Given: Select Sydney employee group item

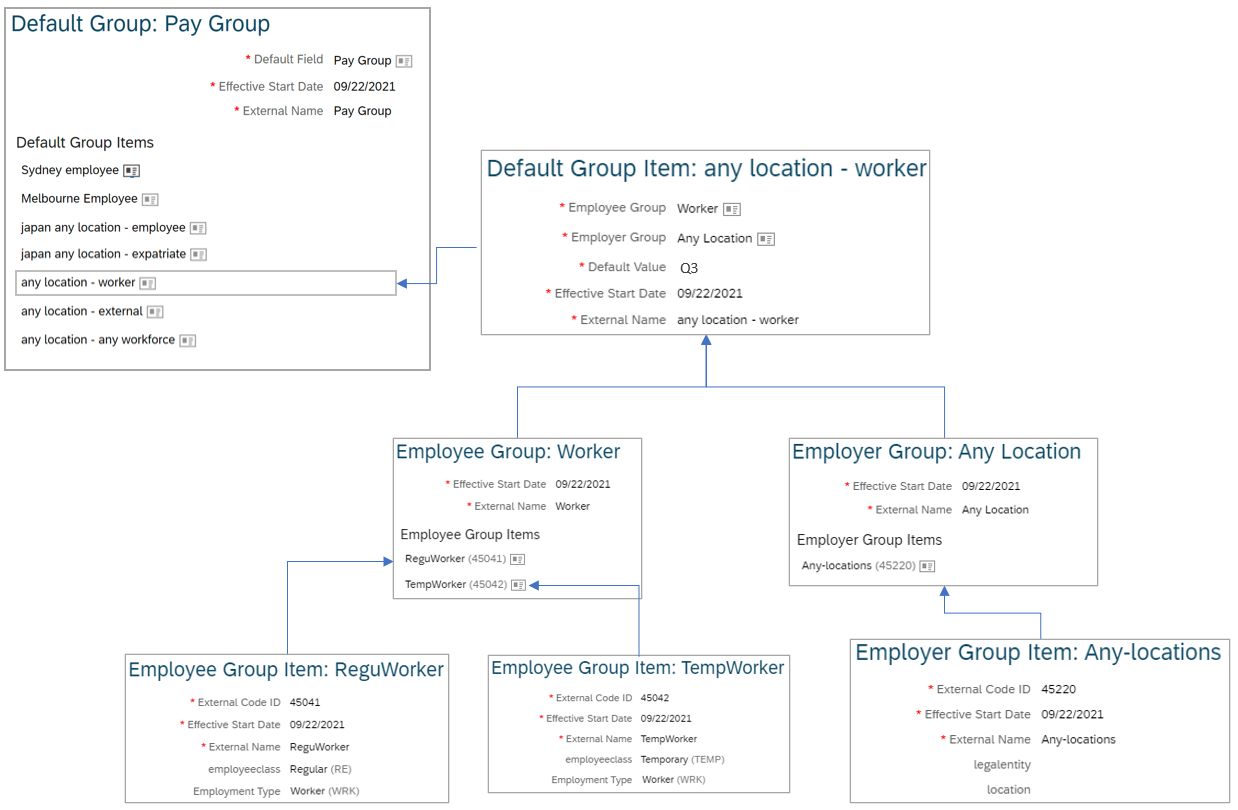Looking at the screenshot, I should click(70, 171).
